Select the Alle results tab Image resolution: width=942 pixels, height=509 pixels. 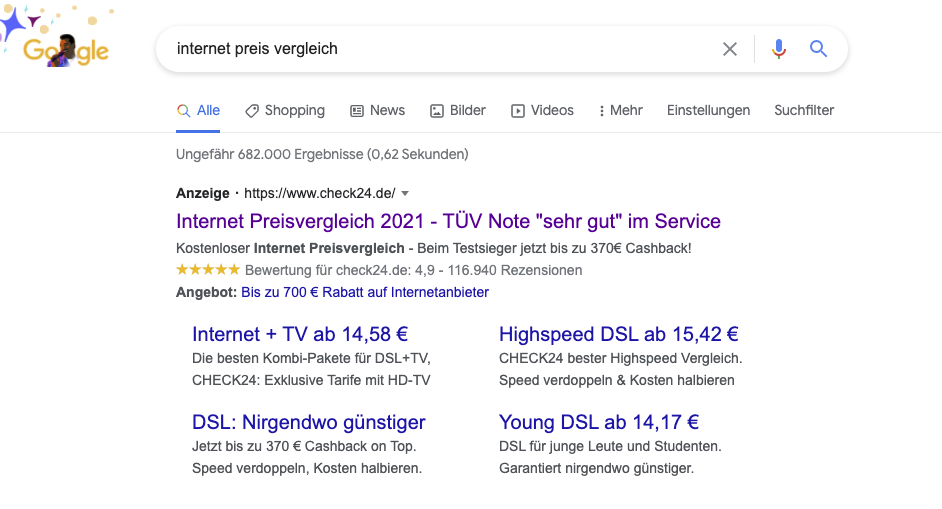tap(198, 111)
